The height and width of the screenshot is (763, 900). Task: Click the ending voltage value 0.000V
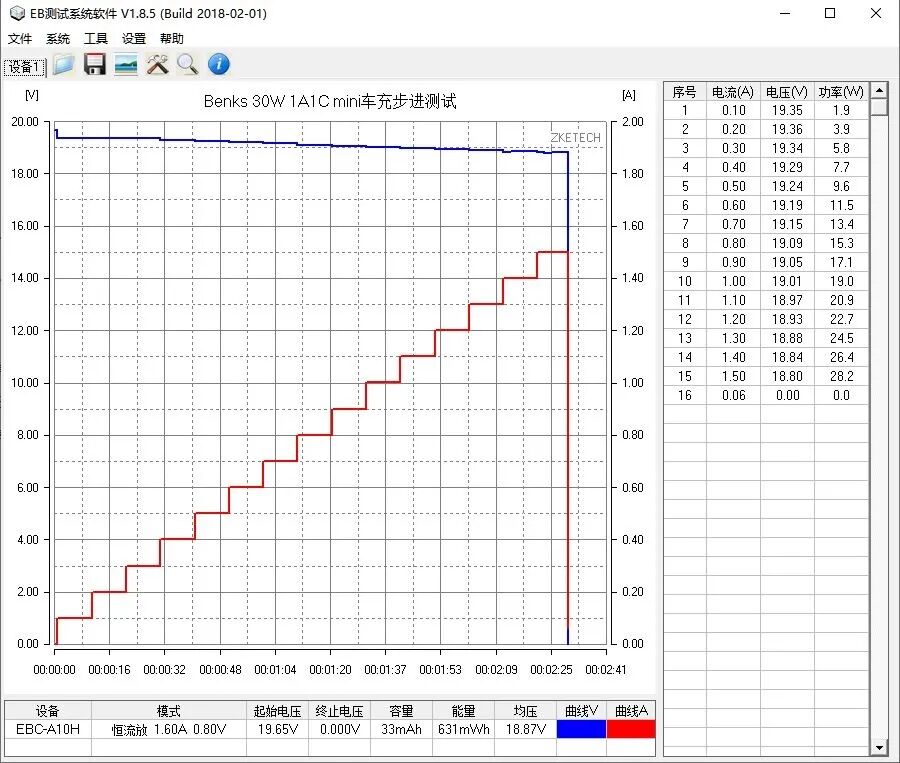[x=339, y=729]
